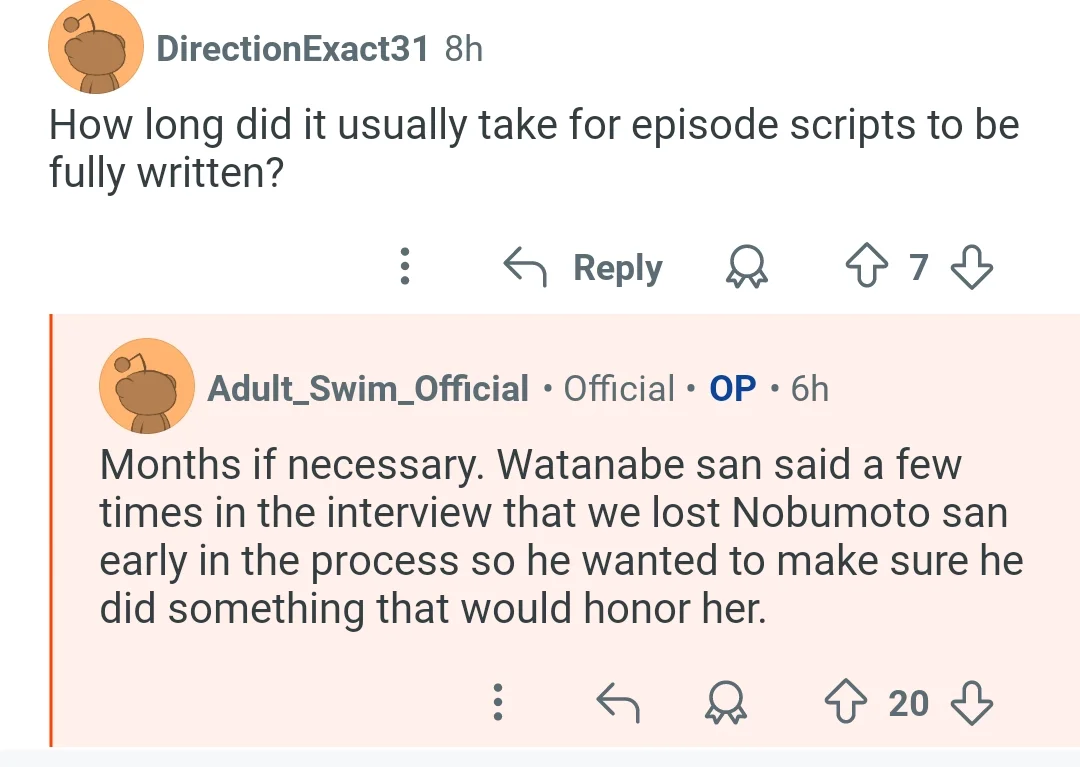This screenshot has width=1080, height=767.
Task: Open Adult_Swim_Official's profile avatar
Action: [x=147, y=386]
